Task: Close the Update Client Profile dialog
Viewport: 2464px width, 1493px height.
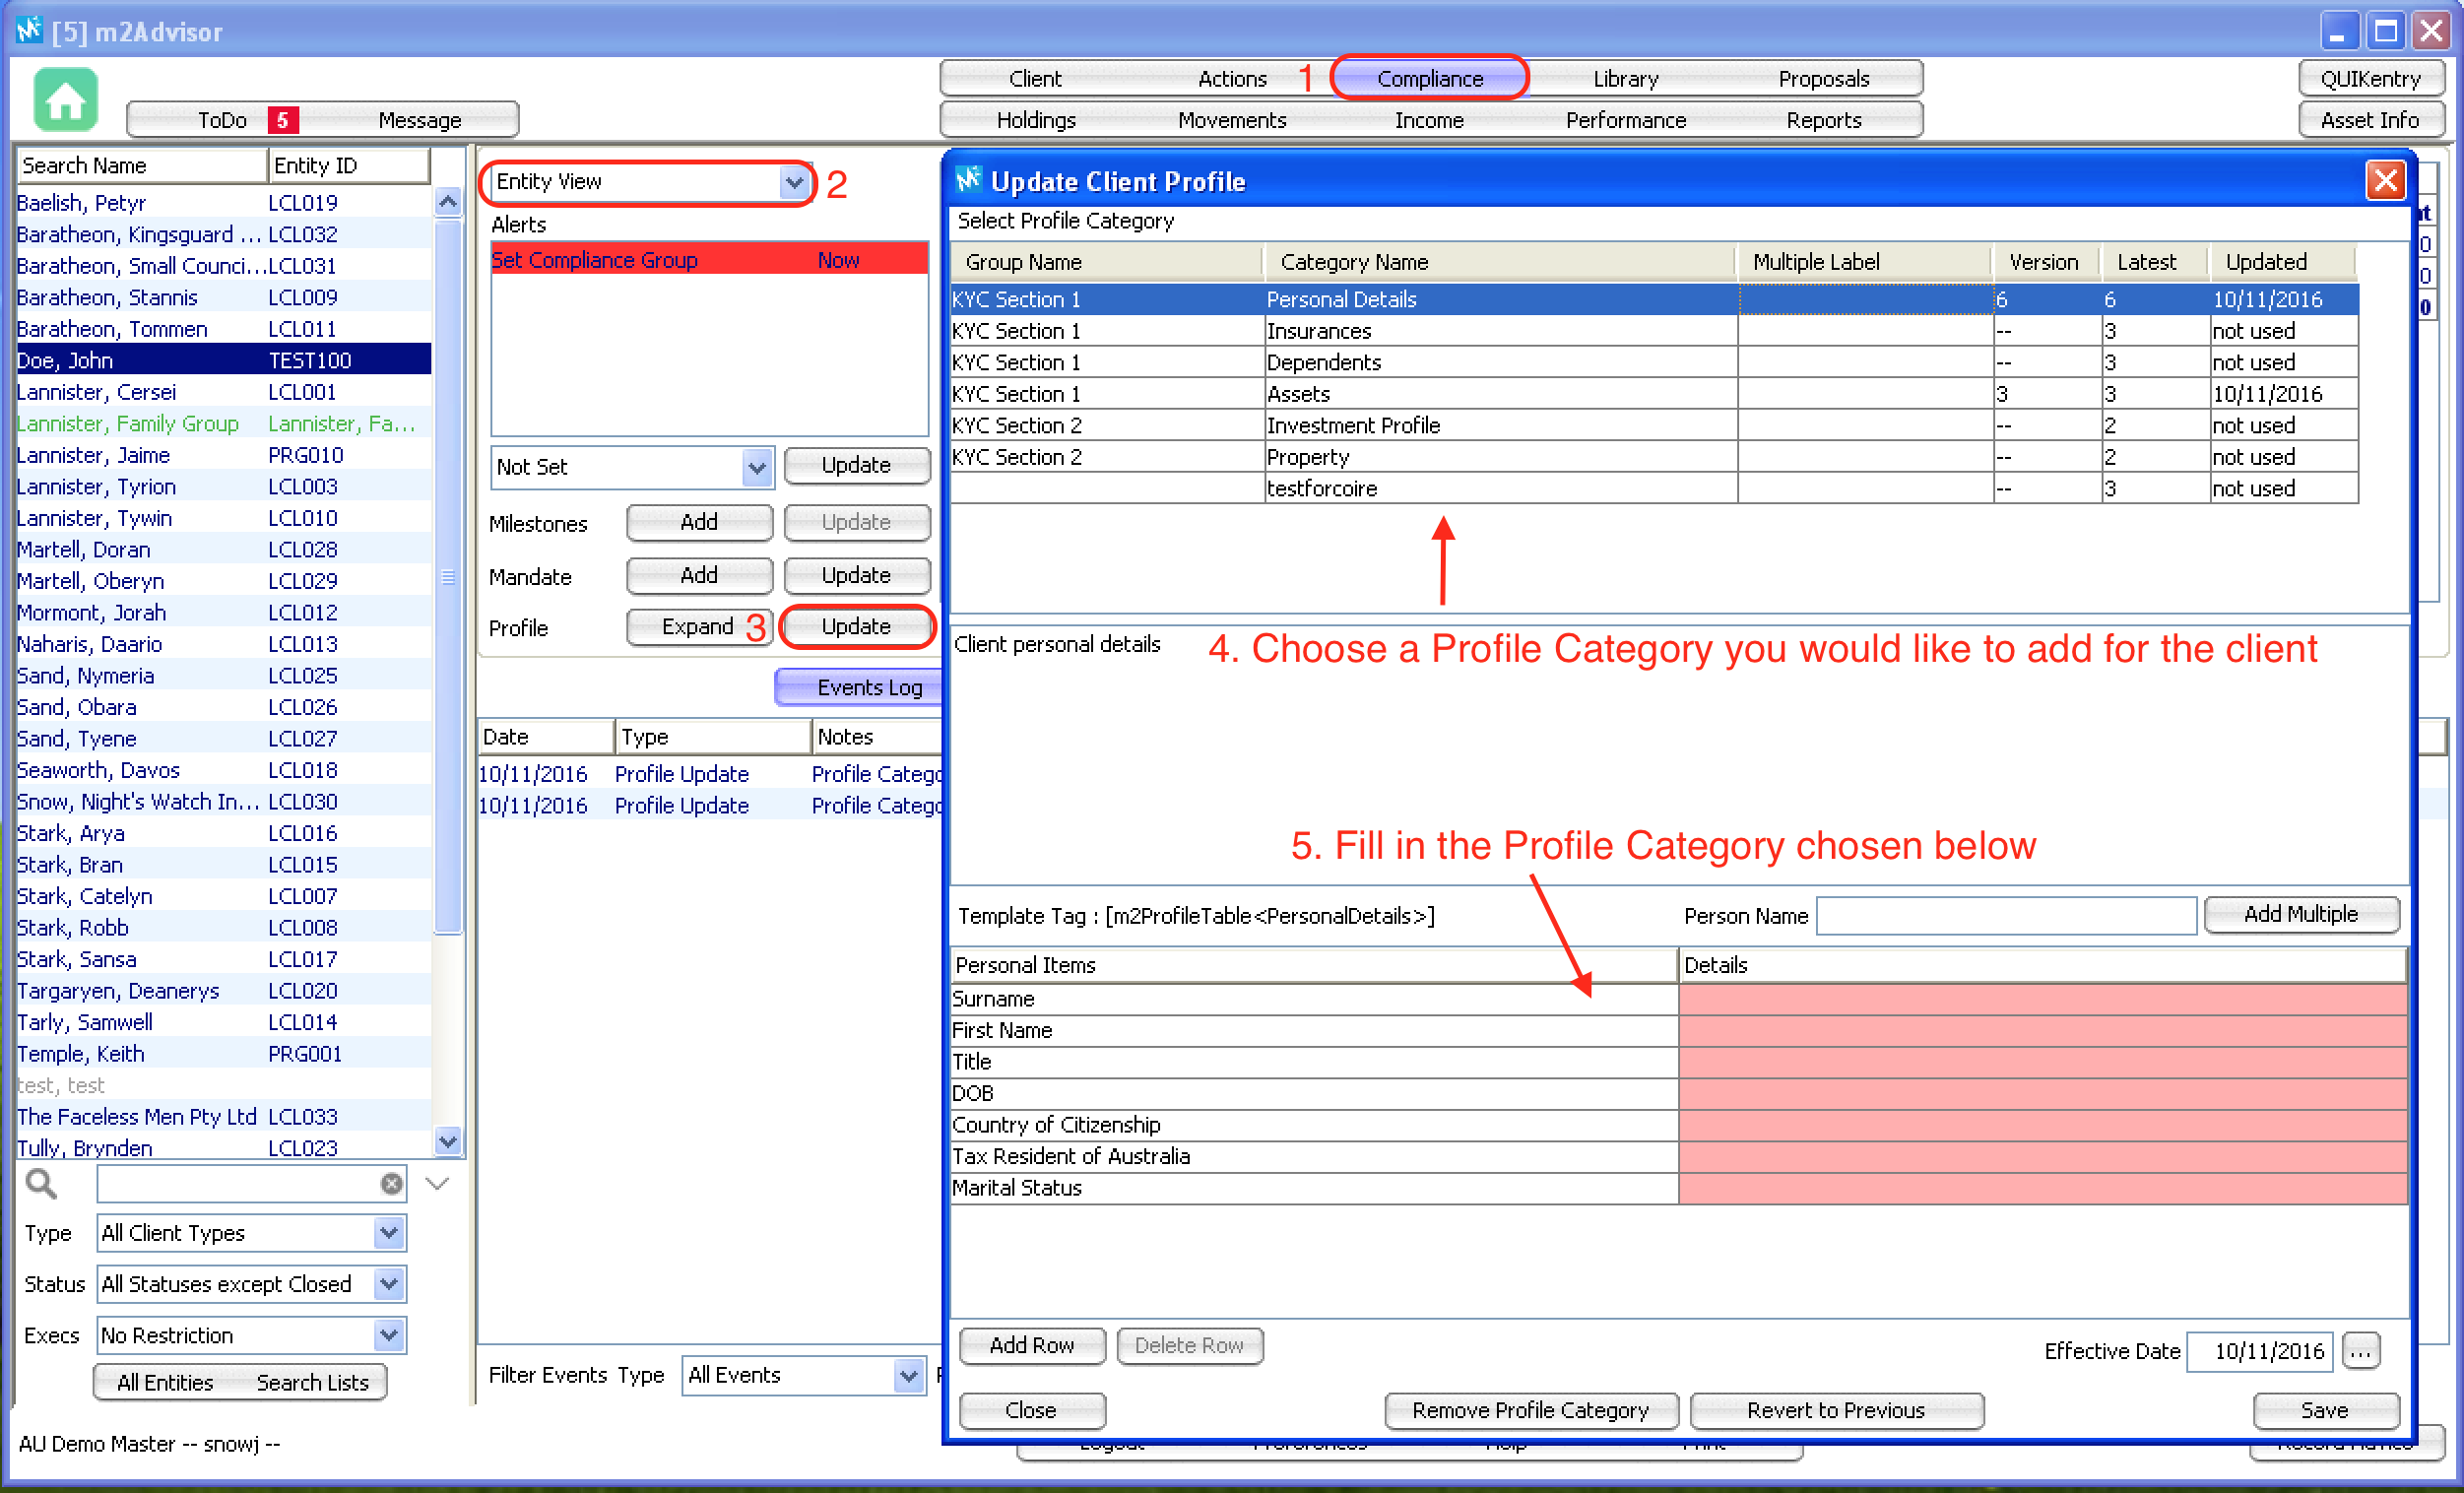Action: (x=2385, y=181)
